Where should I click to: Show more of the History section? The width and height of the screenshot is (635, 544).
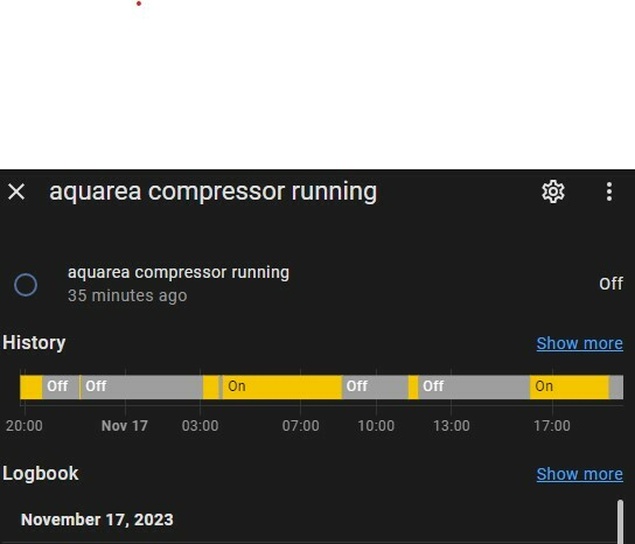[580, 343]
